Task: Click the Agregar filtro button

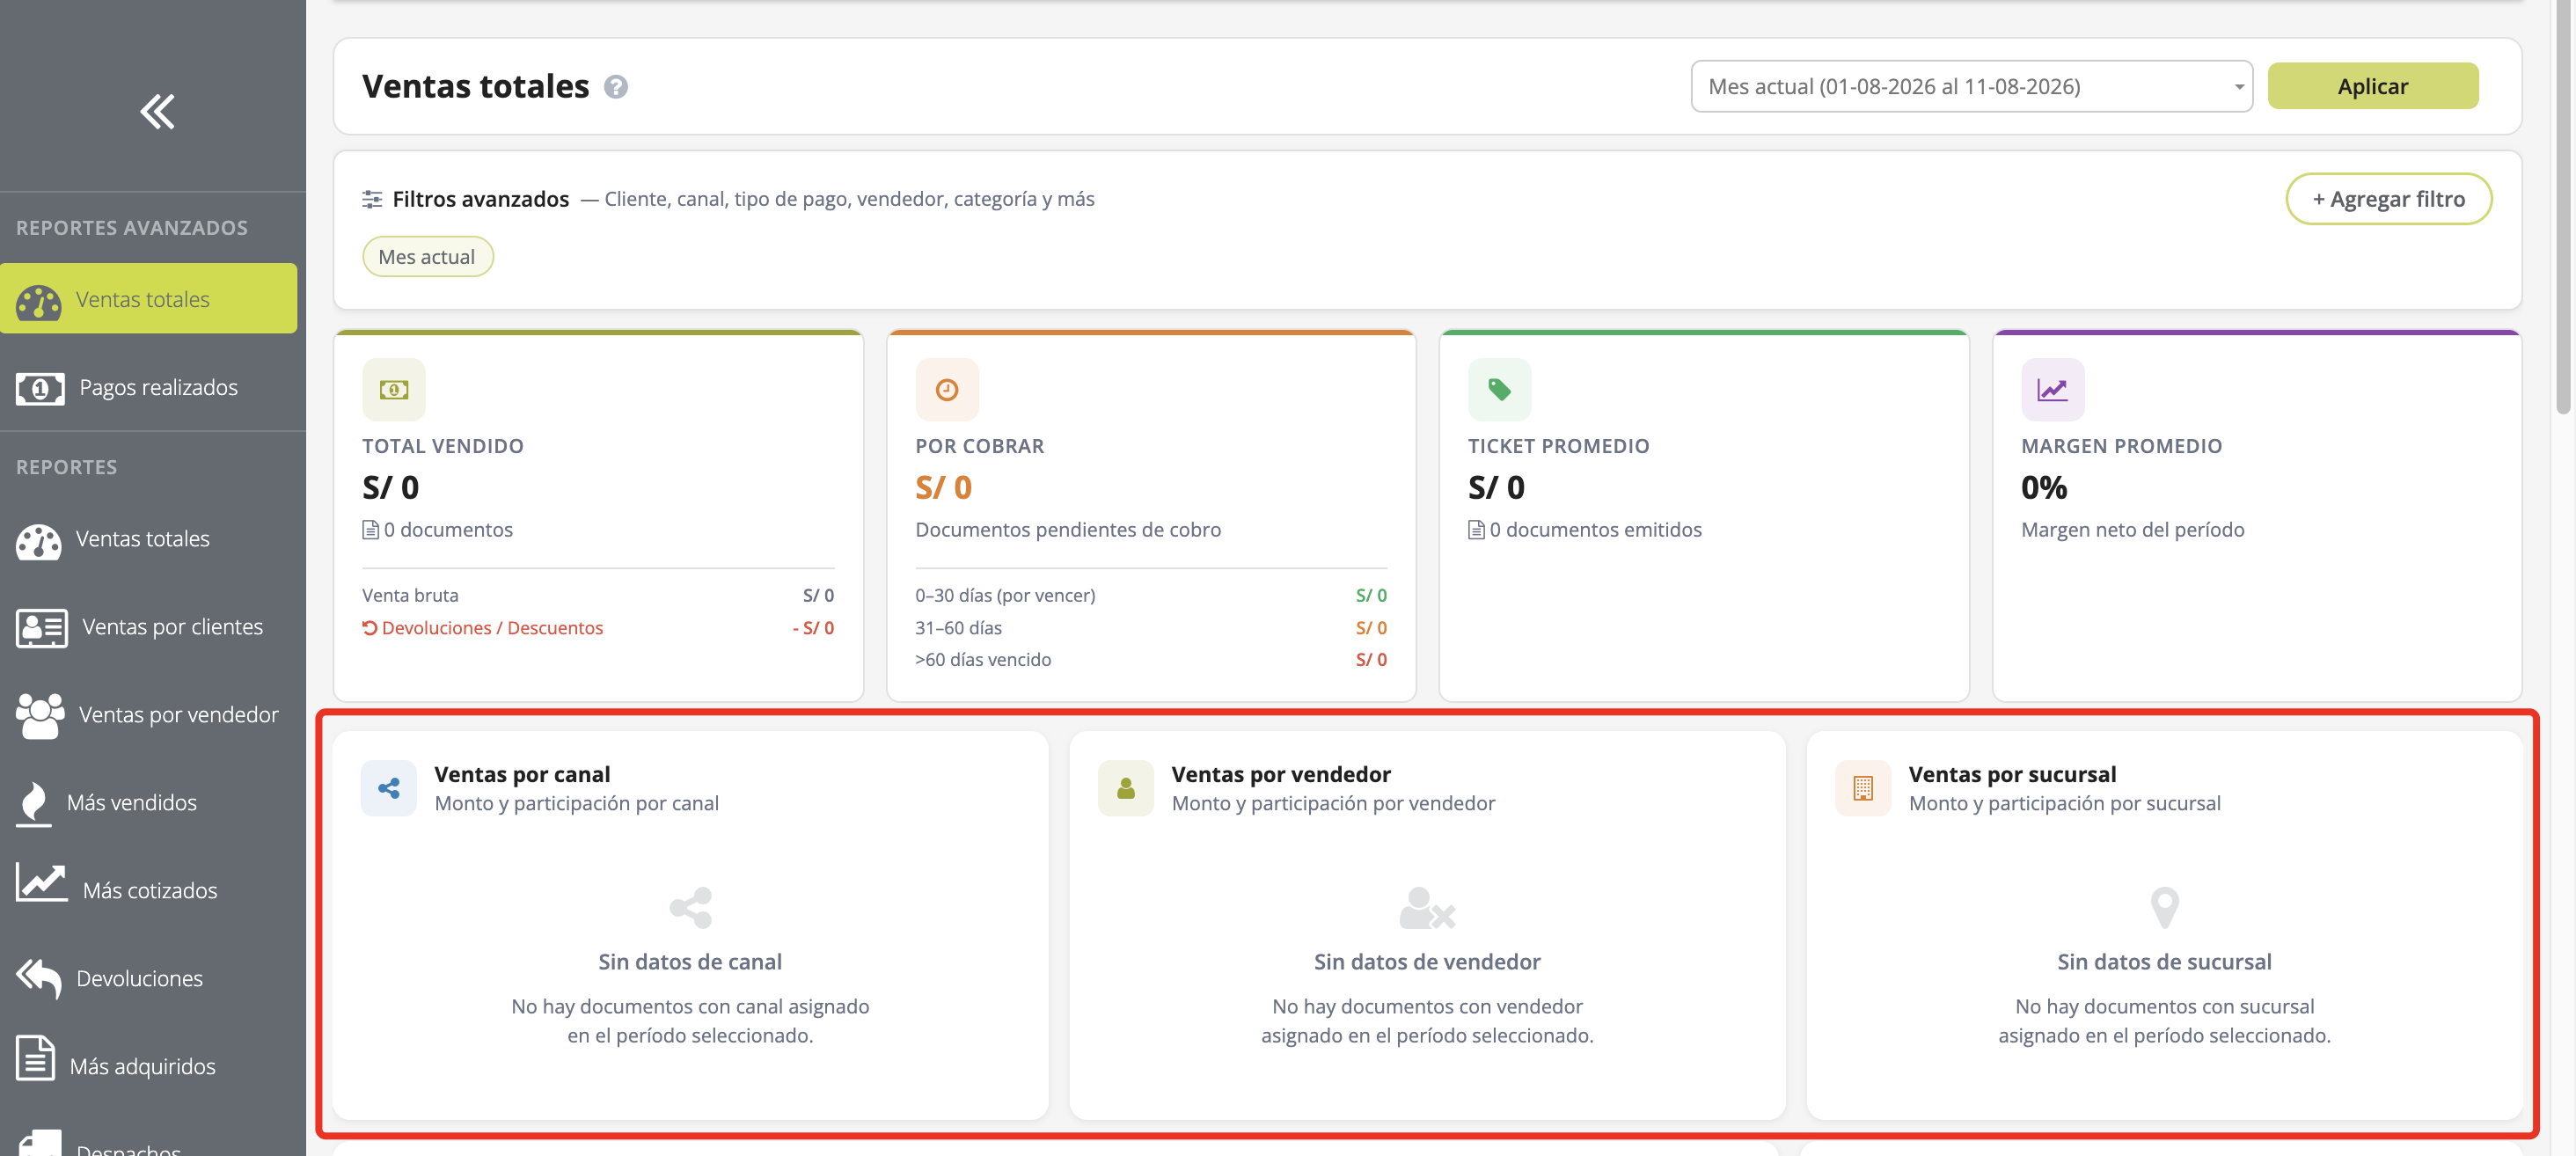Action: pyautogui.click(x=2388, y=199)
